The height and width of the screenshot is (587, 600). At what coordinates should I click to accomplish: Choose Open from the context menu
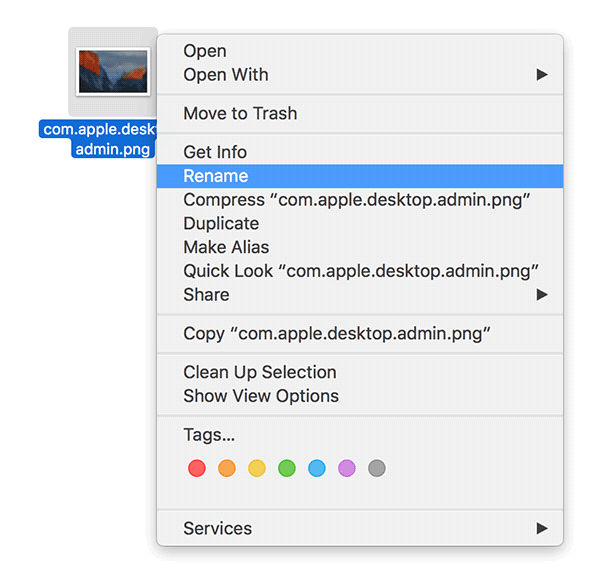pyautogui.click(x=205, y=51)
